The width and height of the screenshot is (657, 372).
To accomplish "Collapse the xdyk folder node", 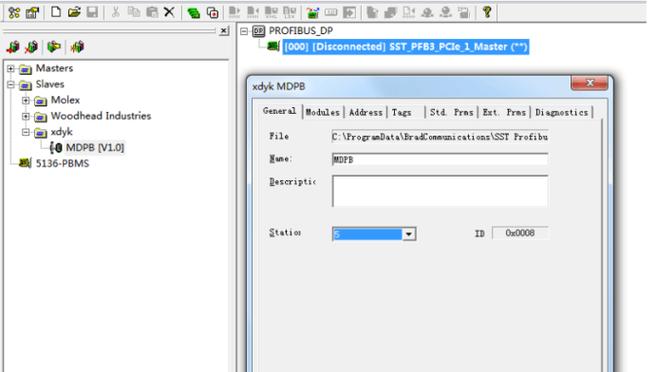I will pos(26,132).
